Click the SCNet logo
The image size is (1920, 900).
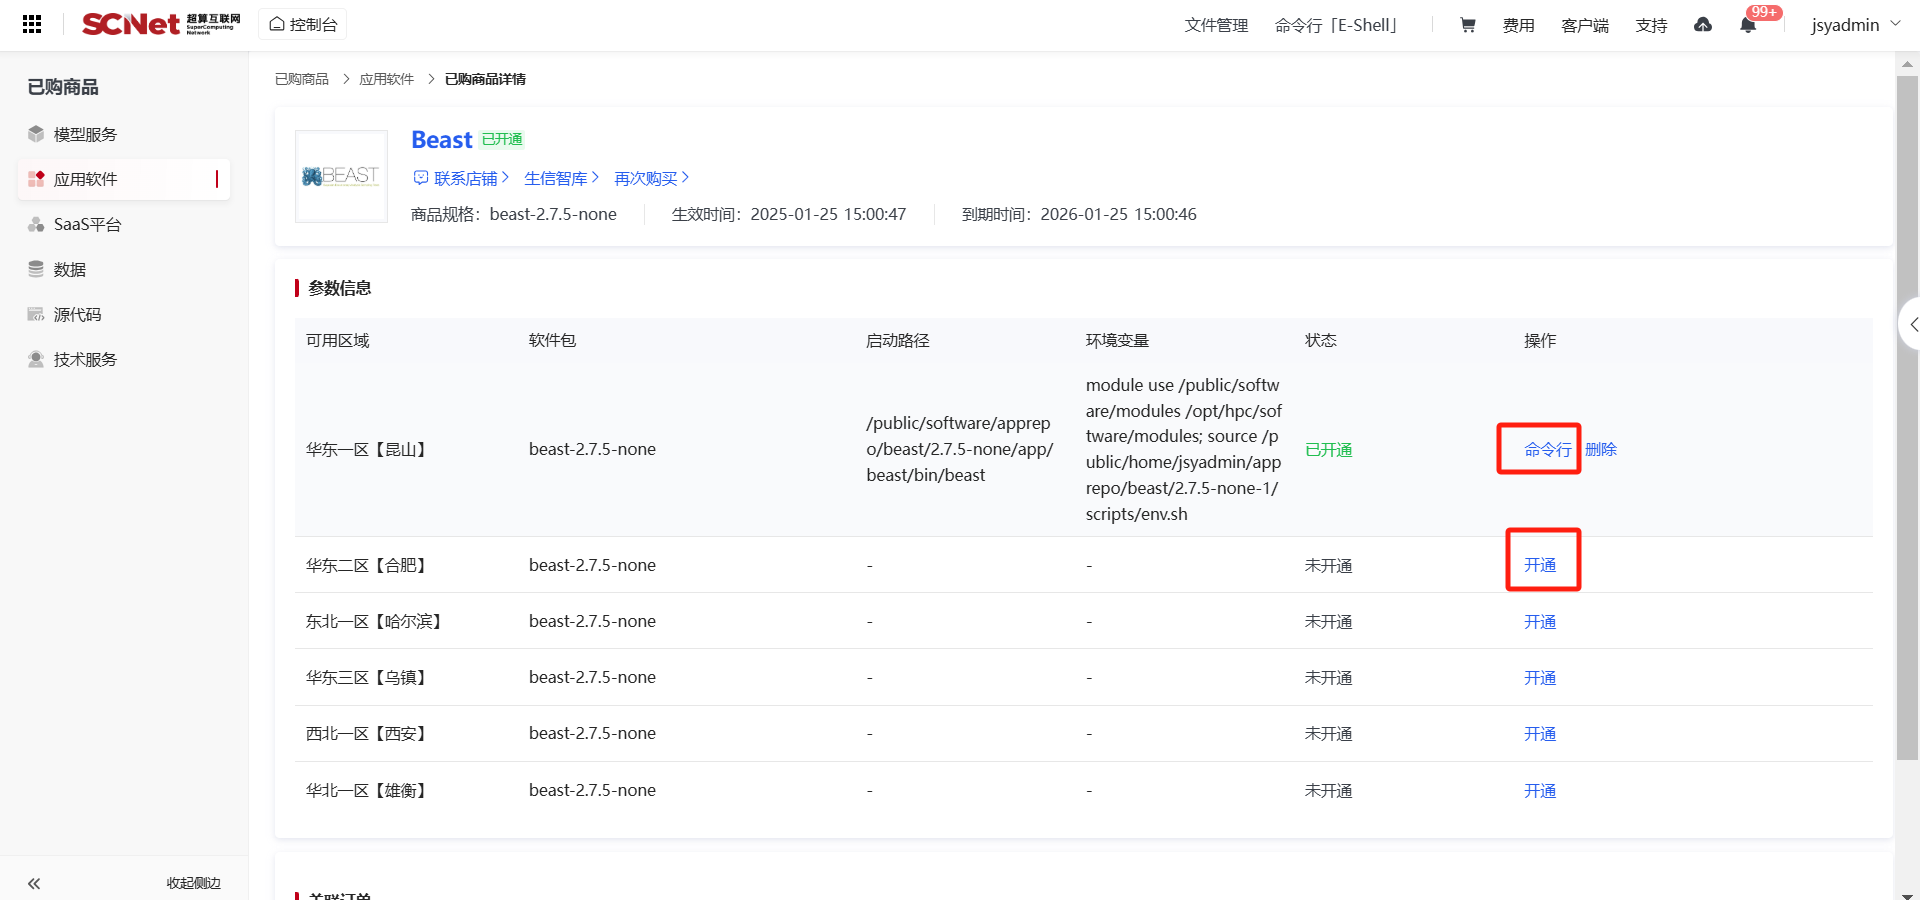(x=160, y=24)
